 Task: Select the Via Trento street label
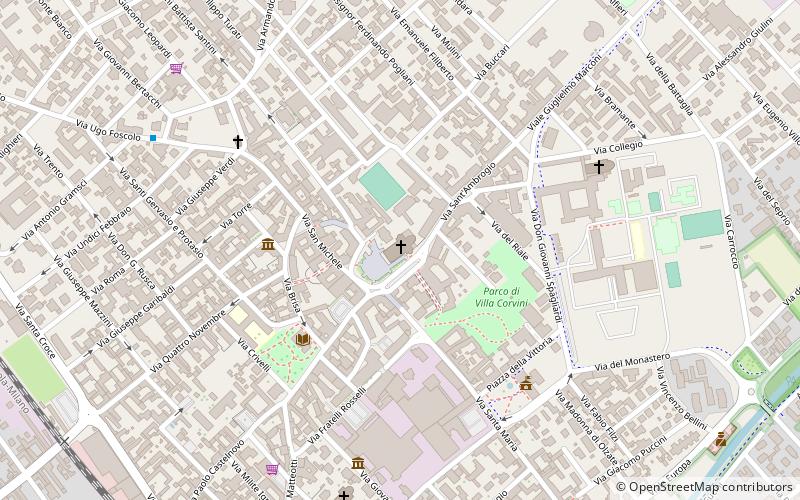pos(48,161)
